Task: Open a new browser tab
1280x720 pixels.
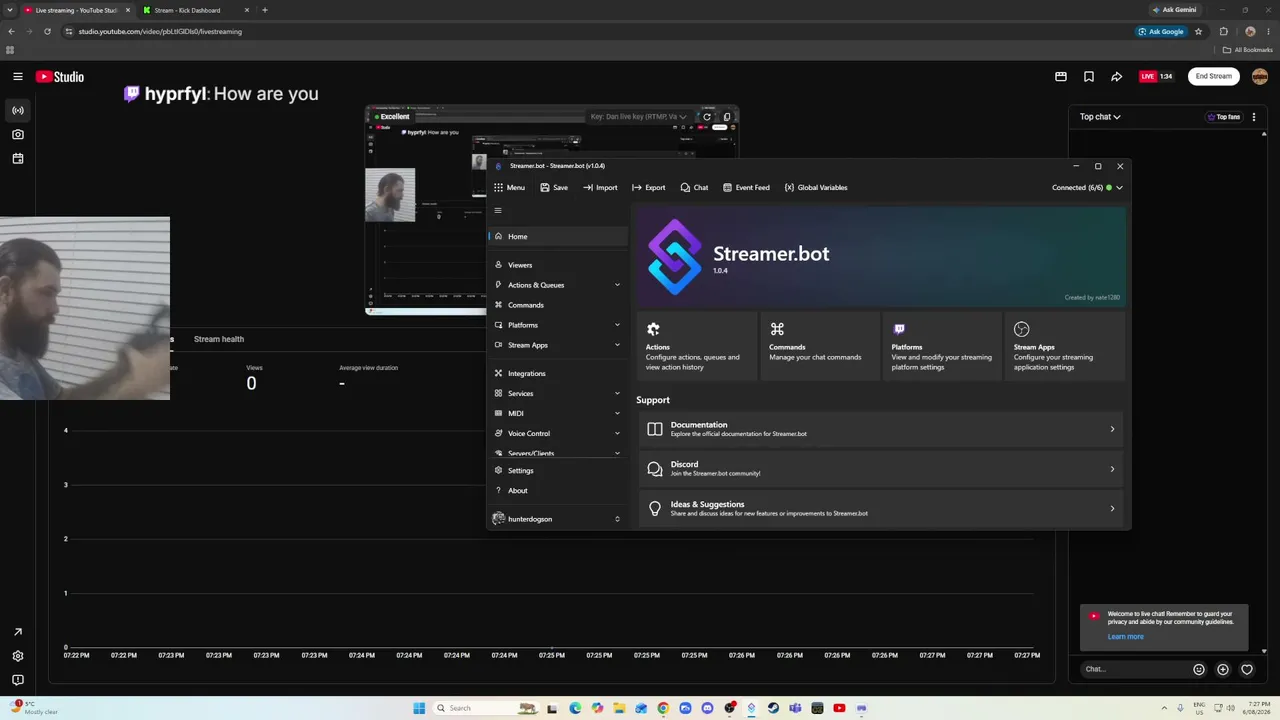Action: click(x=265, y=10)
